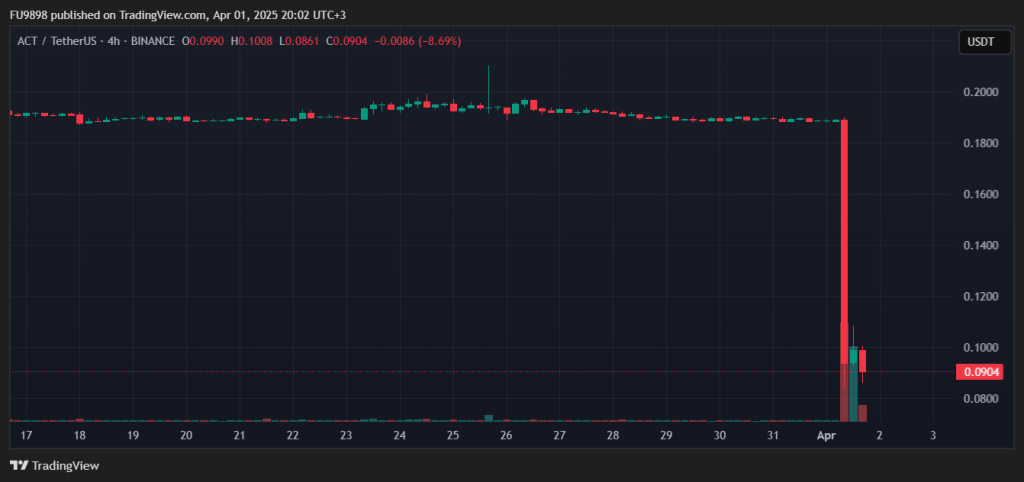The image size is (1024, 482).
Task: Click the large red crash candle on April 1
Action: 844,242
